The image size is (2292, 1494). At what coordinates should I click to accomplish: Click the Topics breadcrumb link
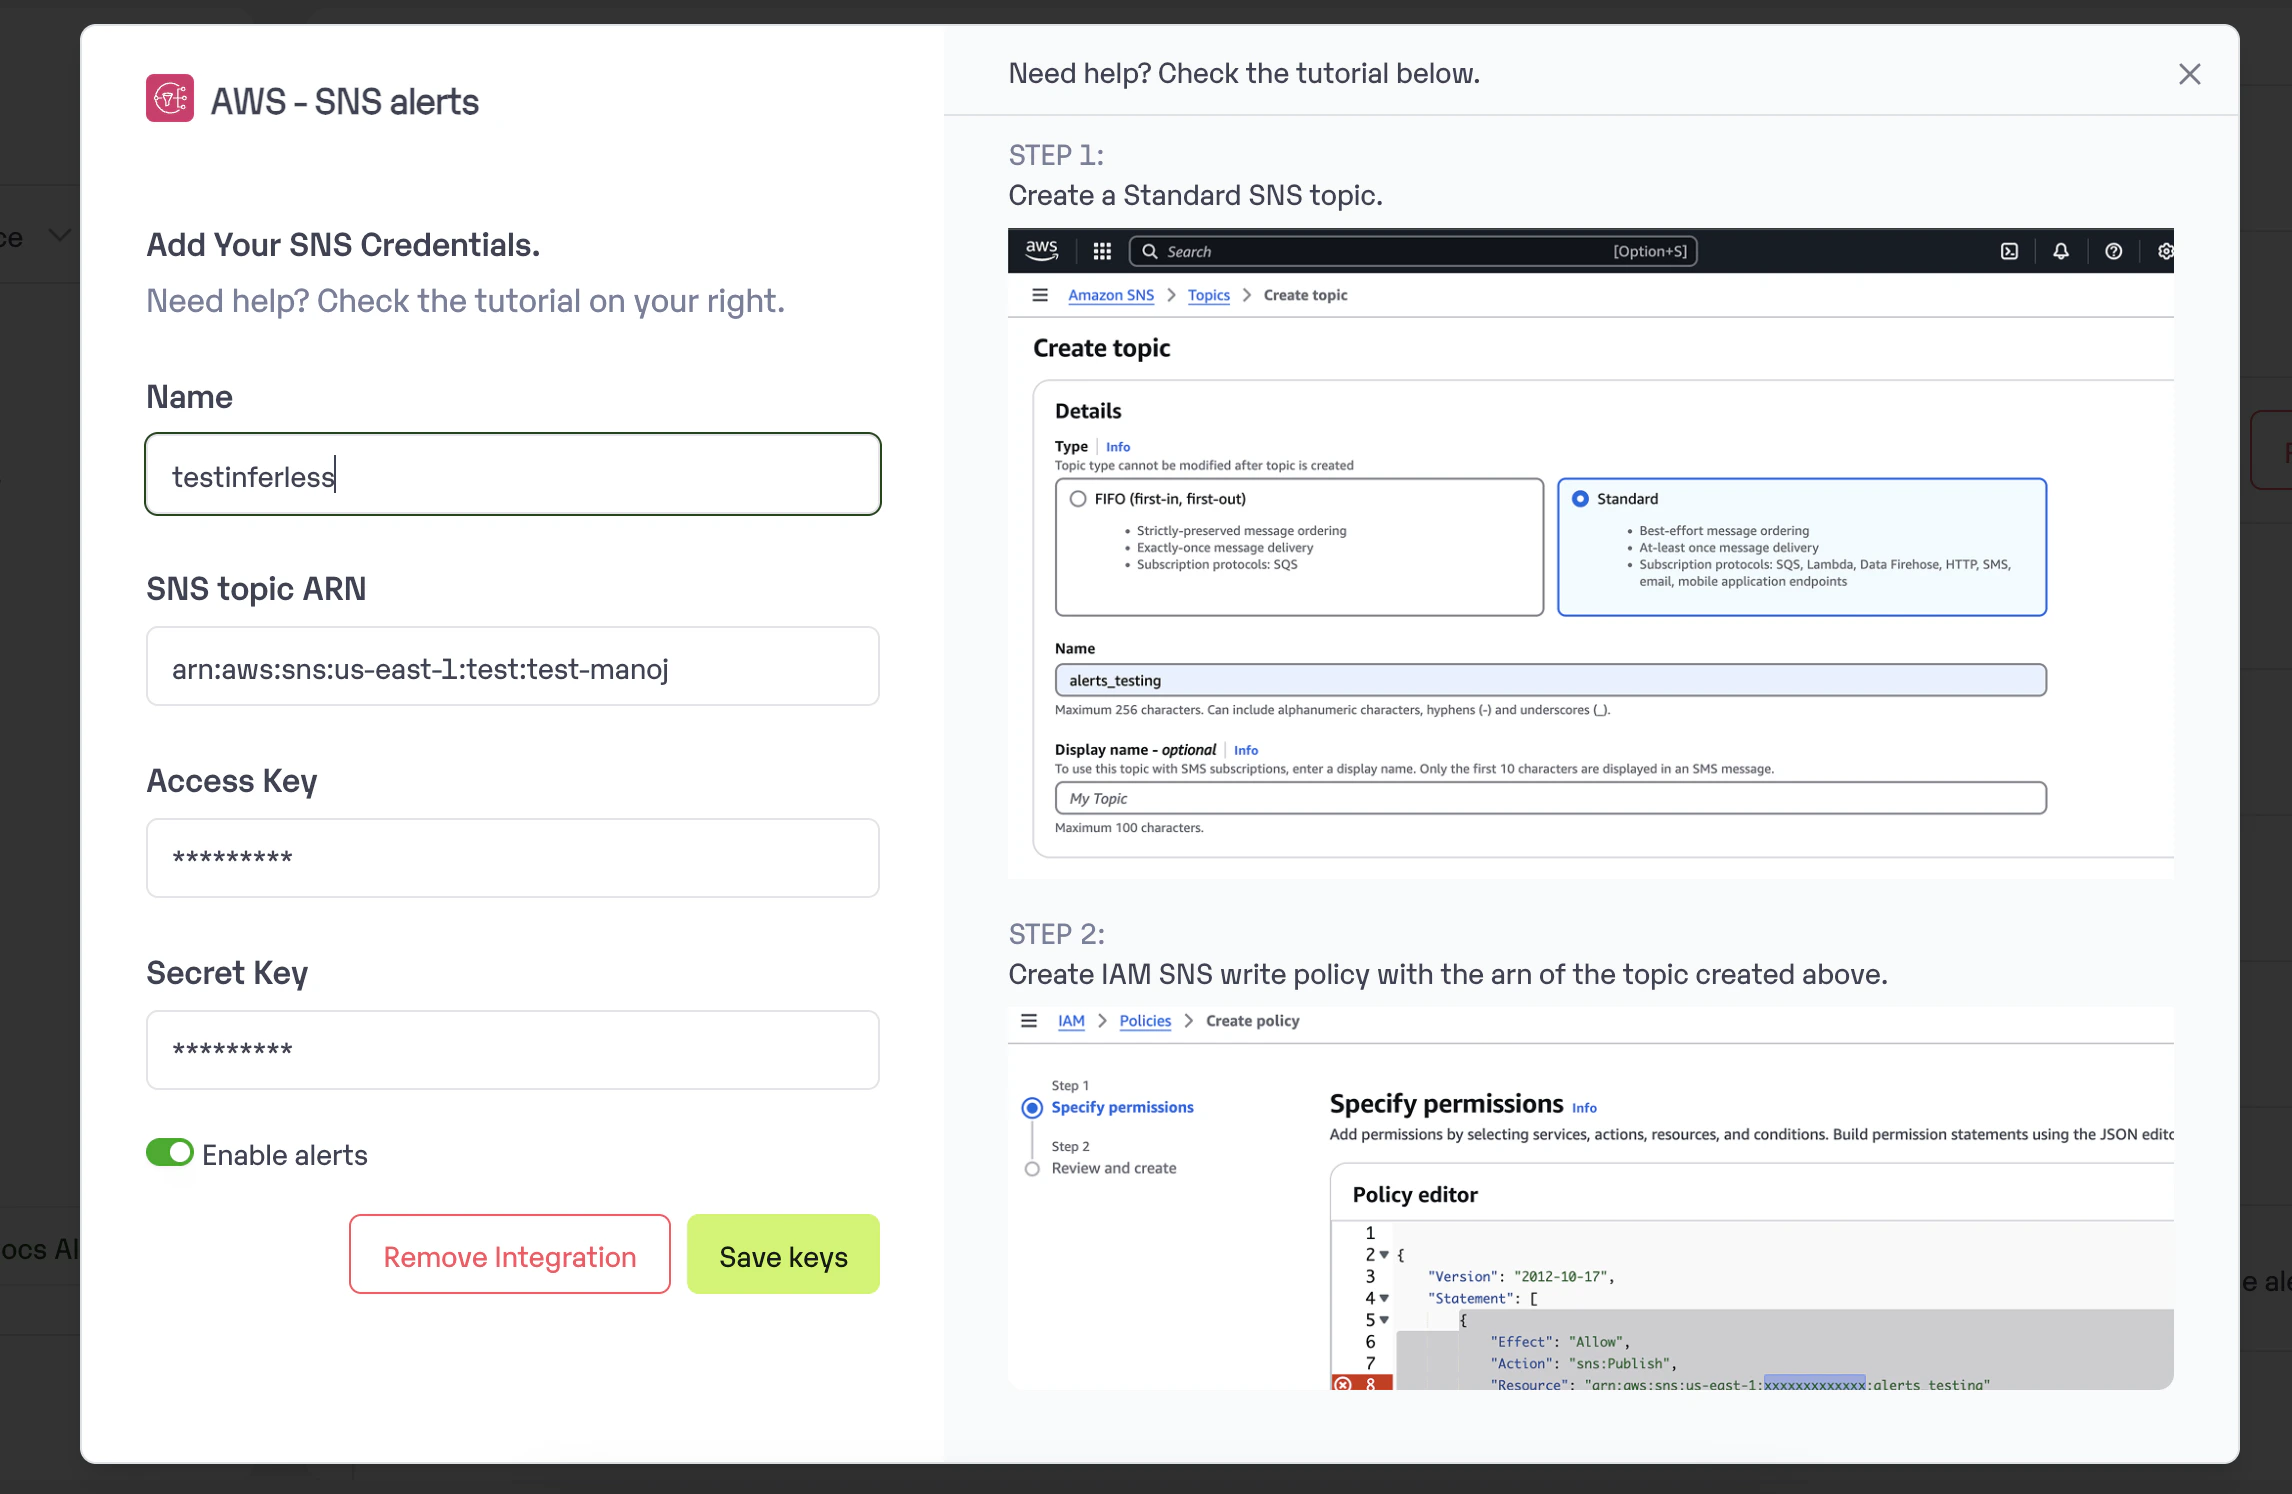tap(1208, 295)
